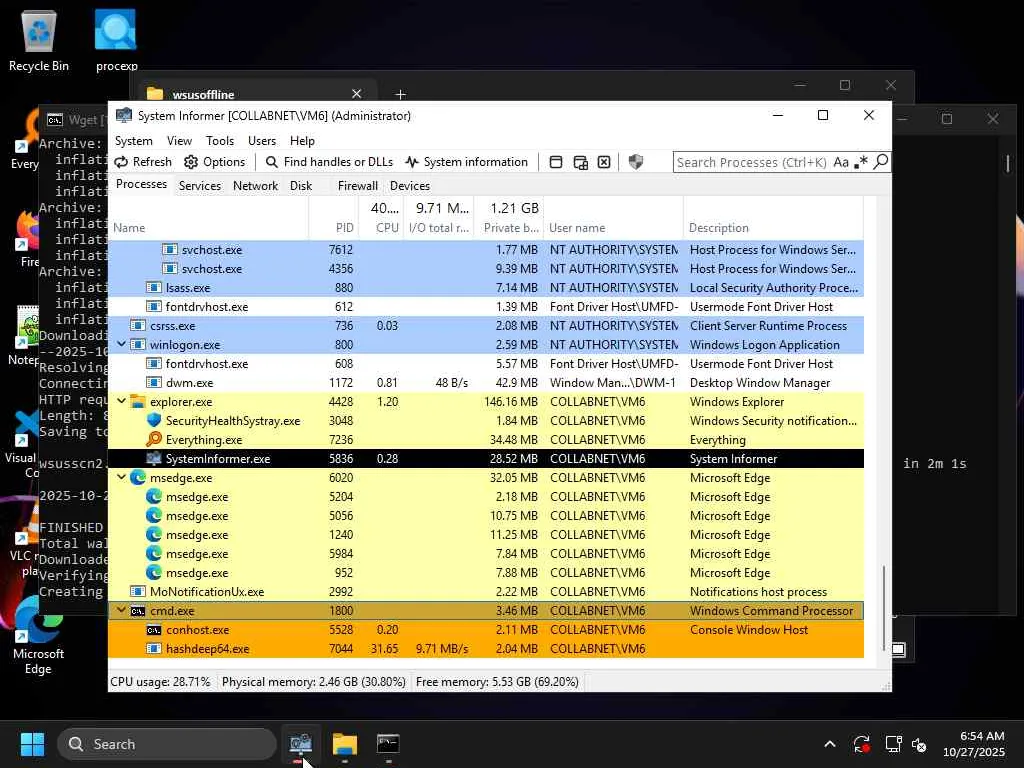Open System information graph button
The image size is (1024, 768).
click(467, 162)
